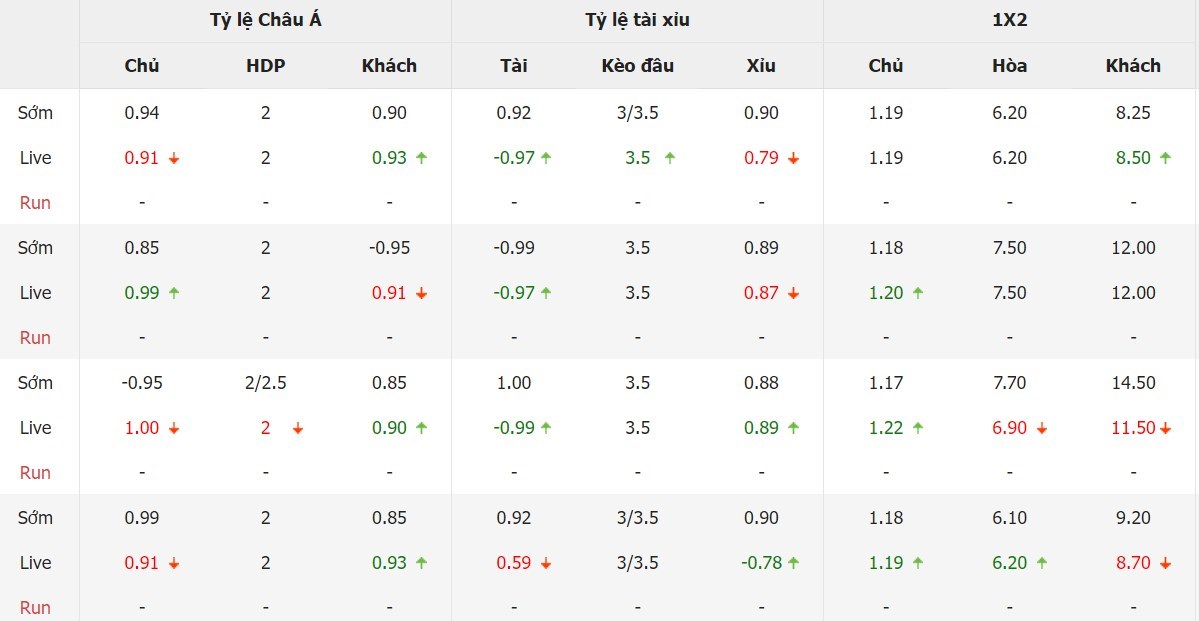1199x621 pixels.
Task: Open the 2/2.5 handicap value
Action: (265, 383)
